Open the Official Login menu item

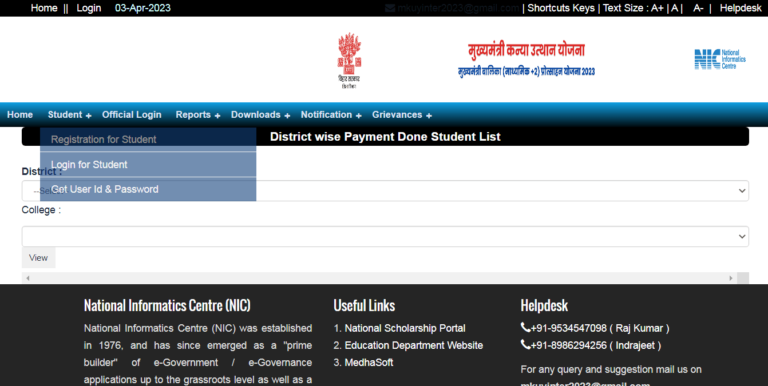click(132, 115)
